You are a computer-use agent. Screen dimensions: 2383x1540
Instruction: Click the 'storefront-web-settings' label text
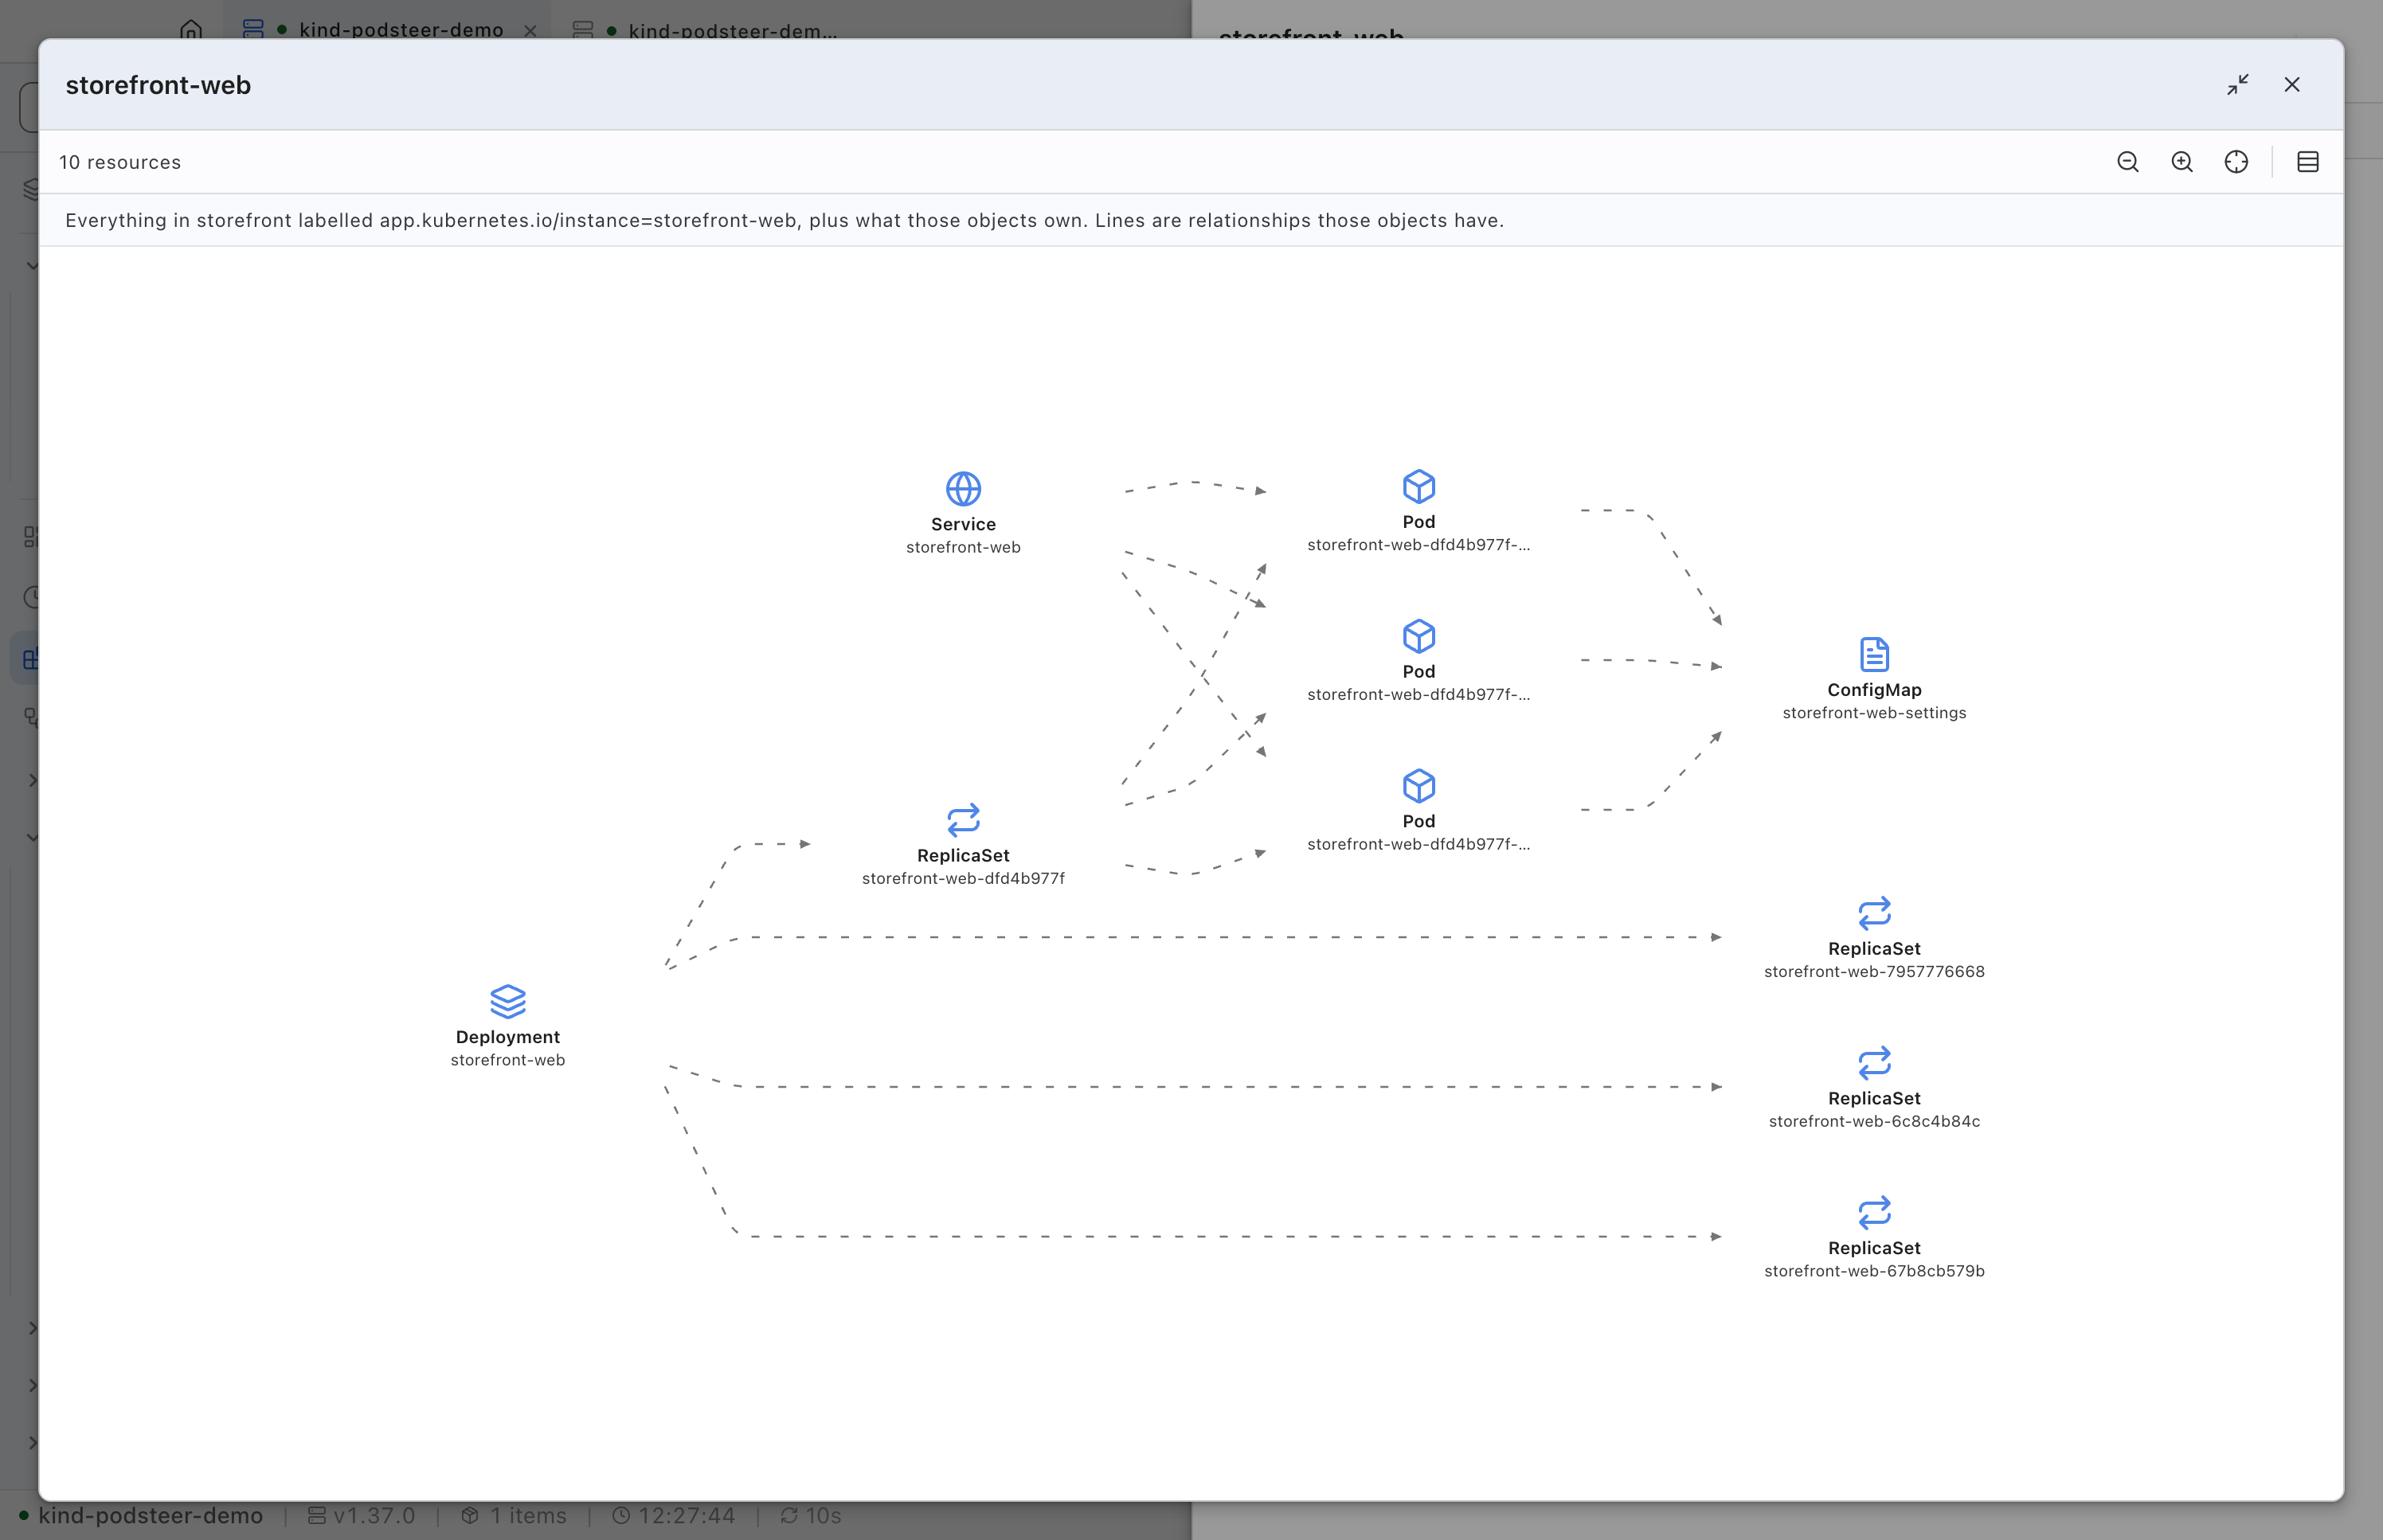(x=1874, y=713)
